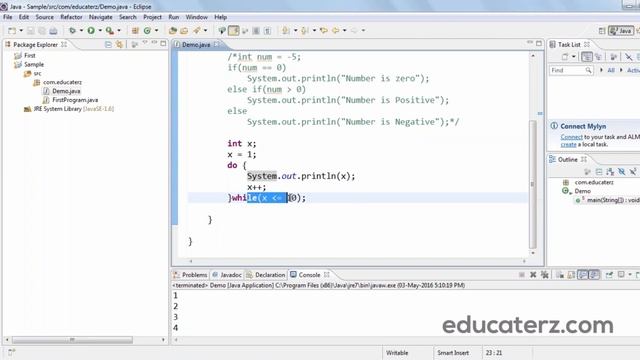Click Pin Console icon
The image size is (640, 360).
click(609, 275)
